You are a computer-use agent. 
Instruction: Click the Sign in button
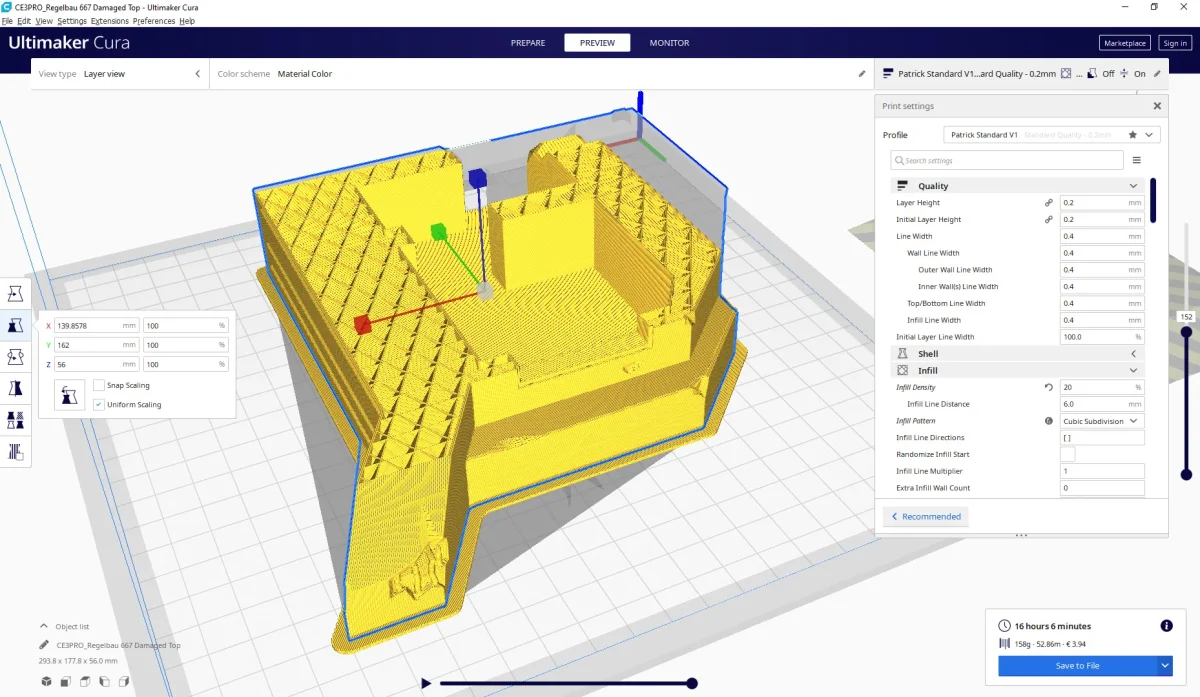(x=1174, y=43)
